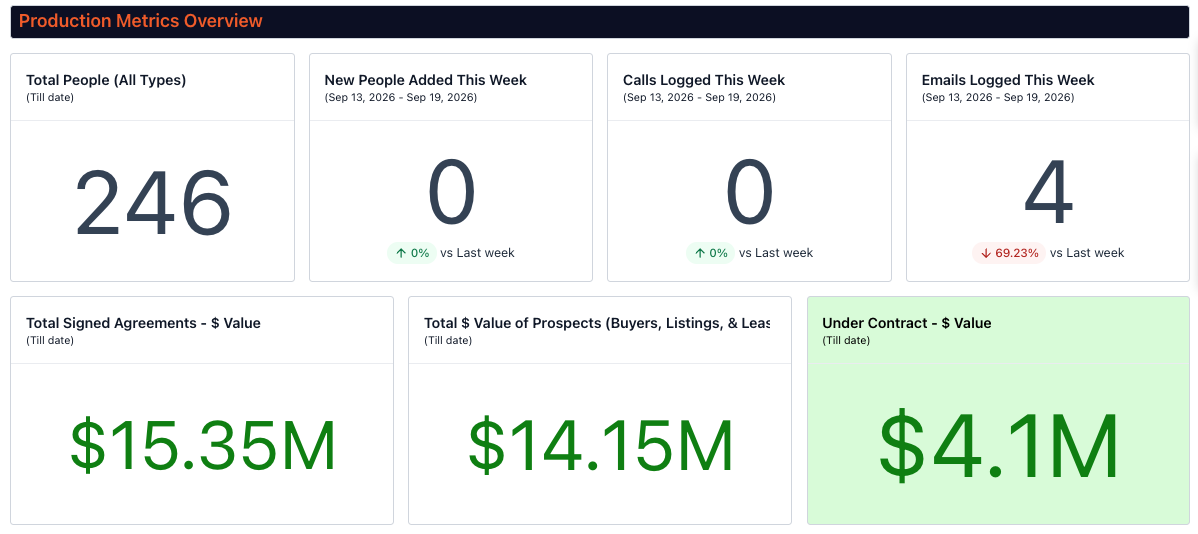Click the New People Added This Week title
This screenshot has height=534, width=1198.
click(426, 80)
